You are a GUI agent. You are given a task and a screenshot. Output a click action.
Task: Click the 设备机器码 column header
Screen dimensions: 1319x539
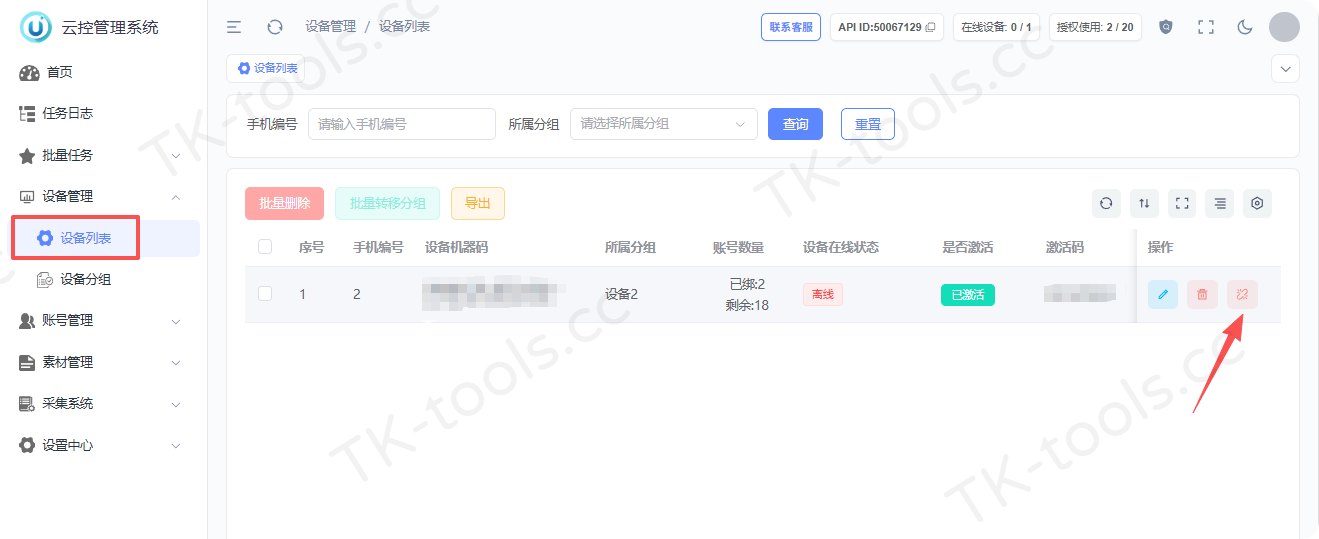457,247
